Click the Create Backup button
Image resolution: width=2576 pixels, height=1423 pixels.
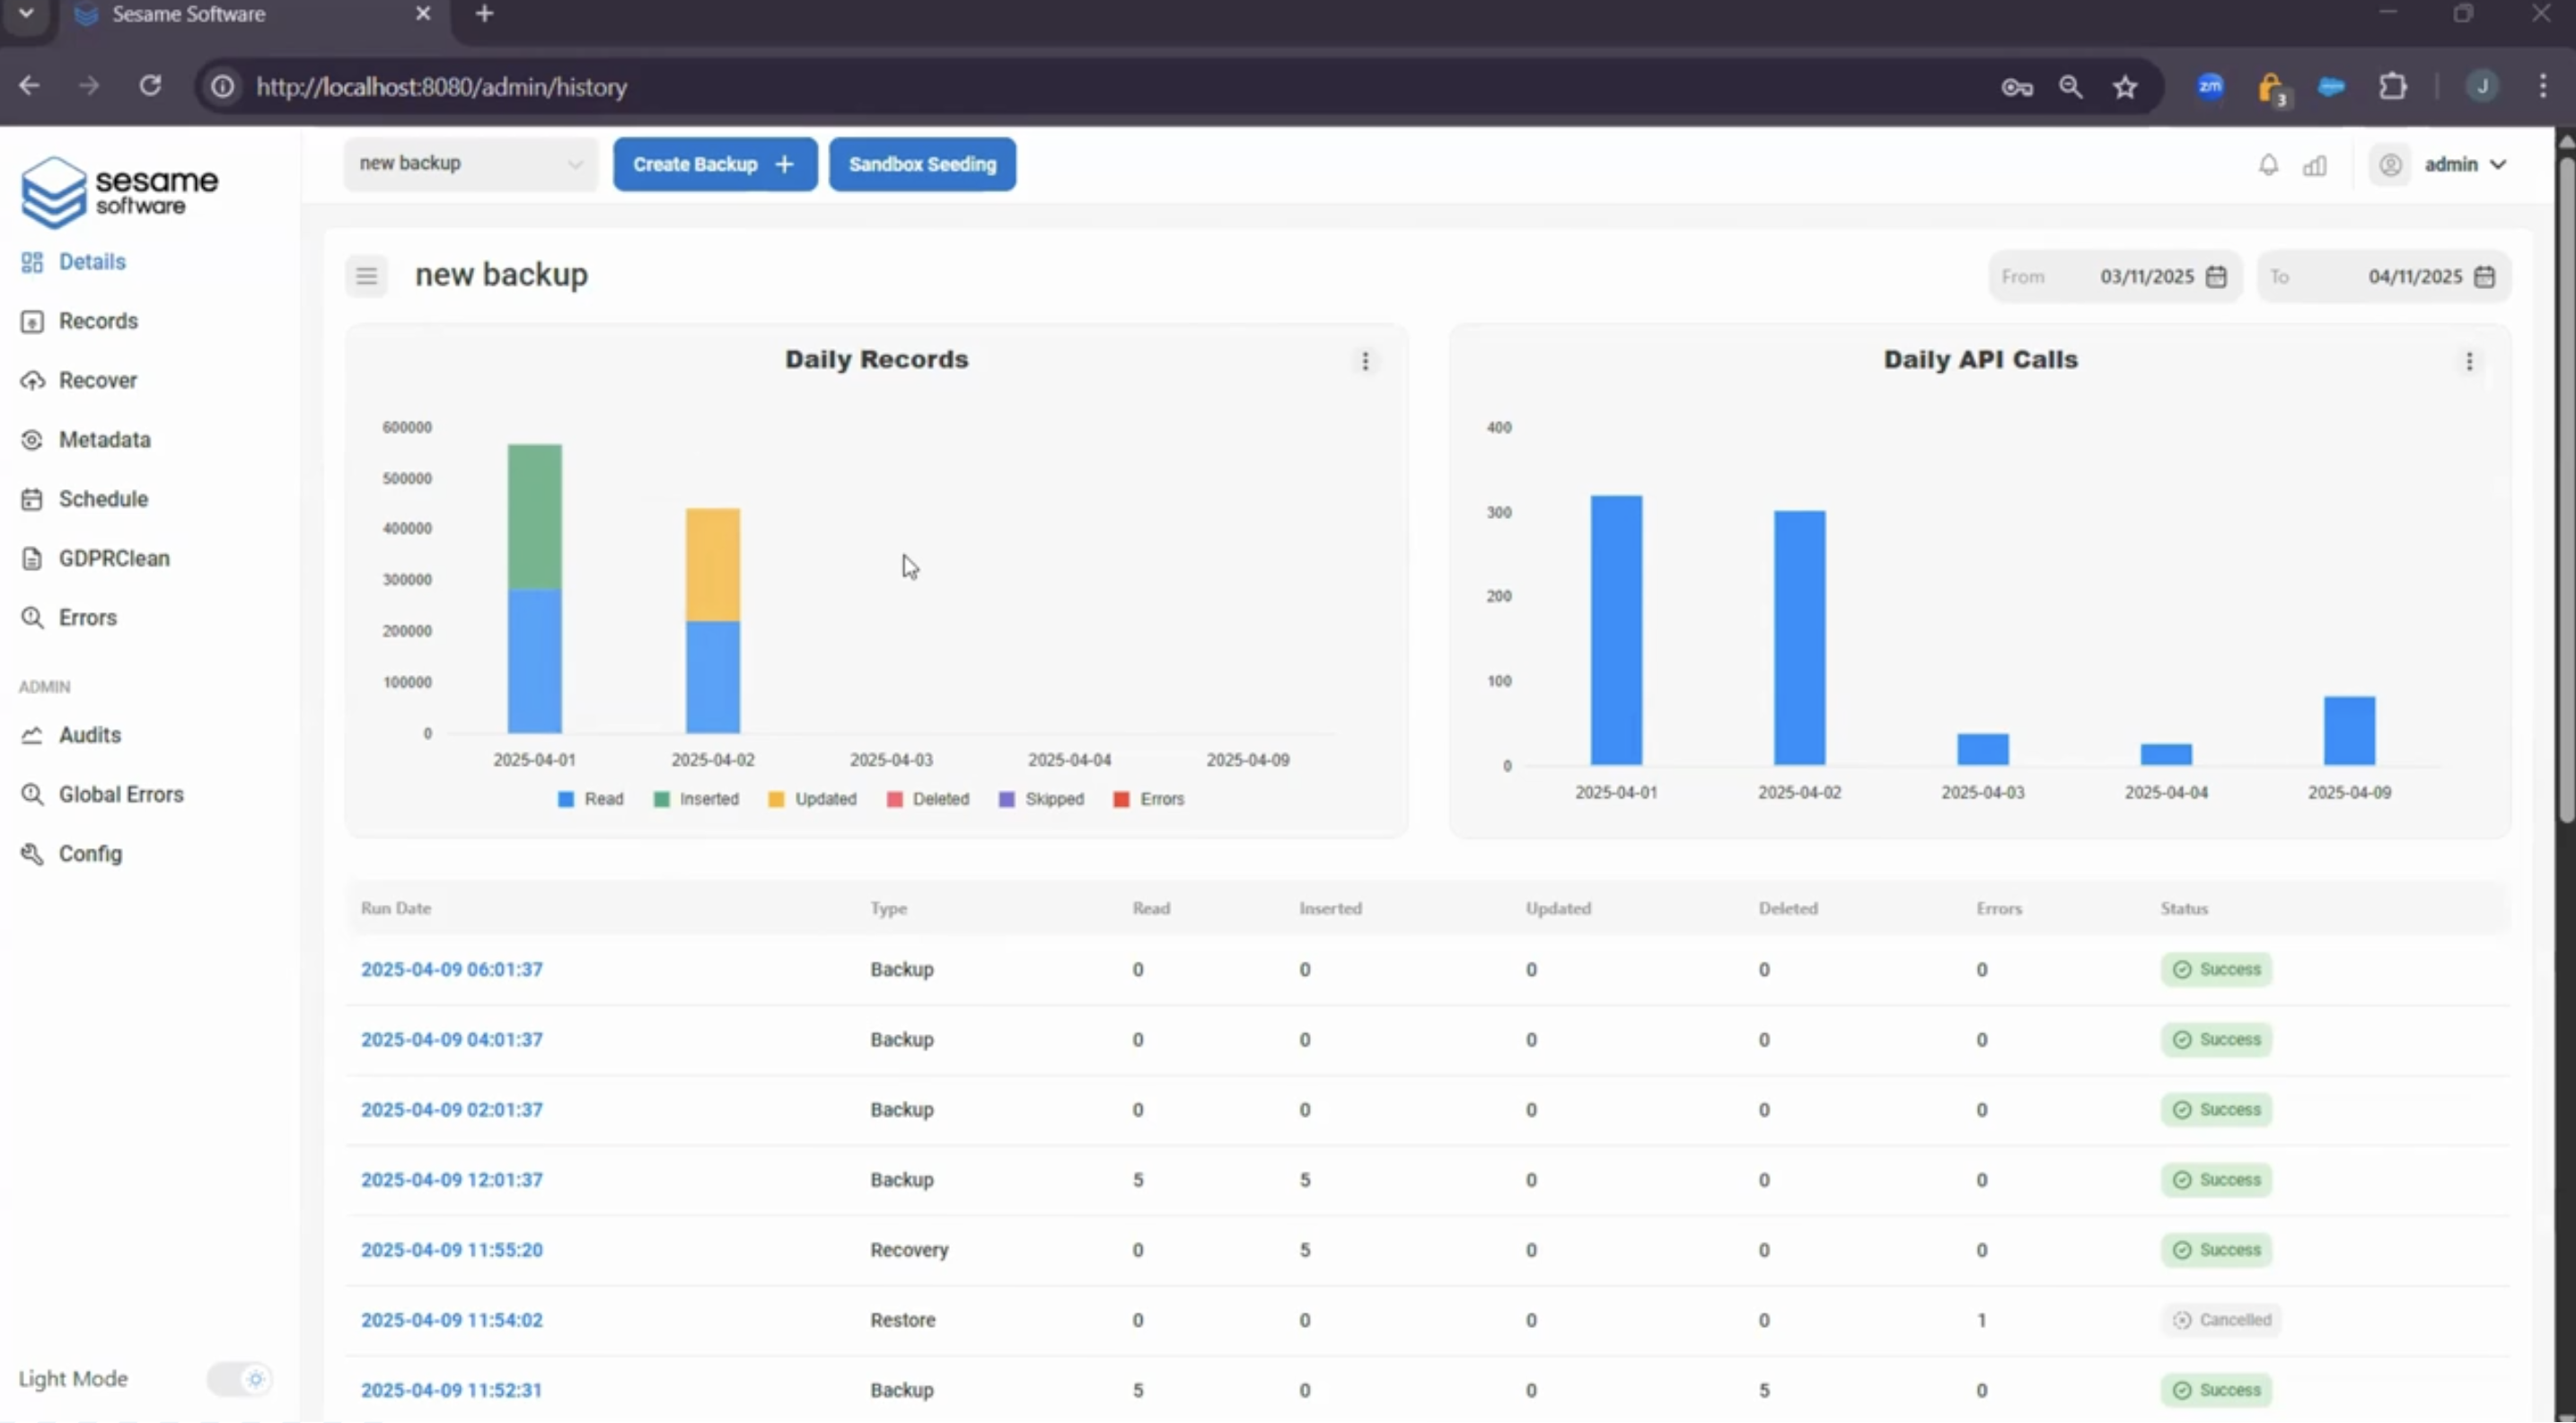tap(715, 164)
